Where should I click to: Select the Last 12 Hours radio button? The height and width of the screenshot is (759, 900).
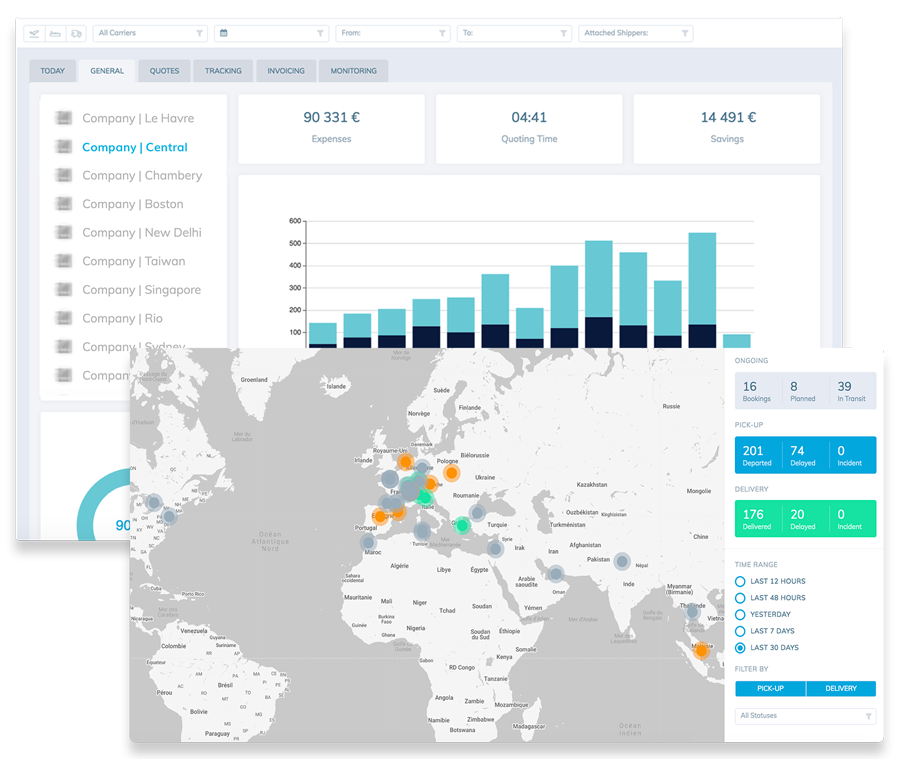pyautogui.click(x=740, y=581)
